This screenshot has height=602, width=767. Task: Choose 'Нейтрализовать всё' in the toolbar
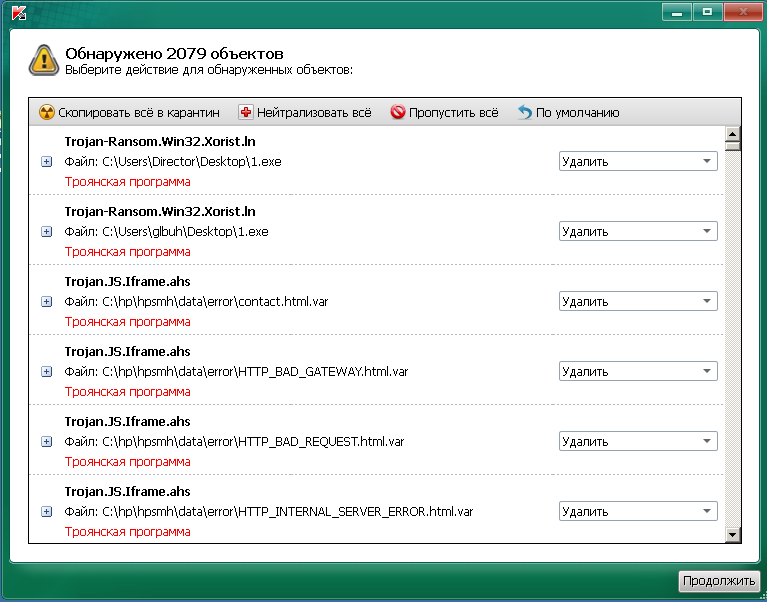click(313, 113)
